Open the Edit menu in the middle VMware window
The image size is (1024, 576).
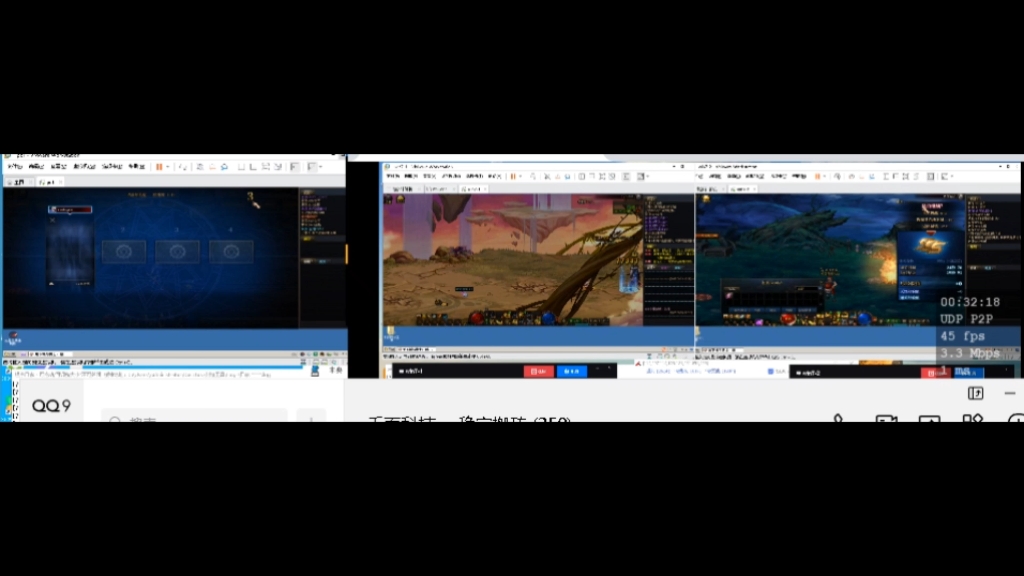click(411, 176)
